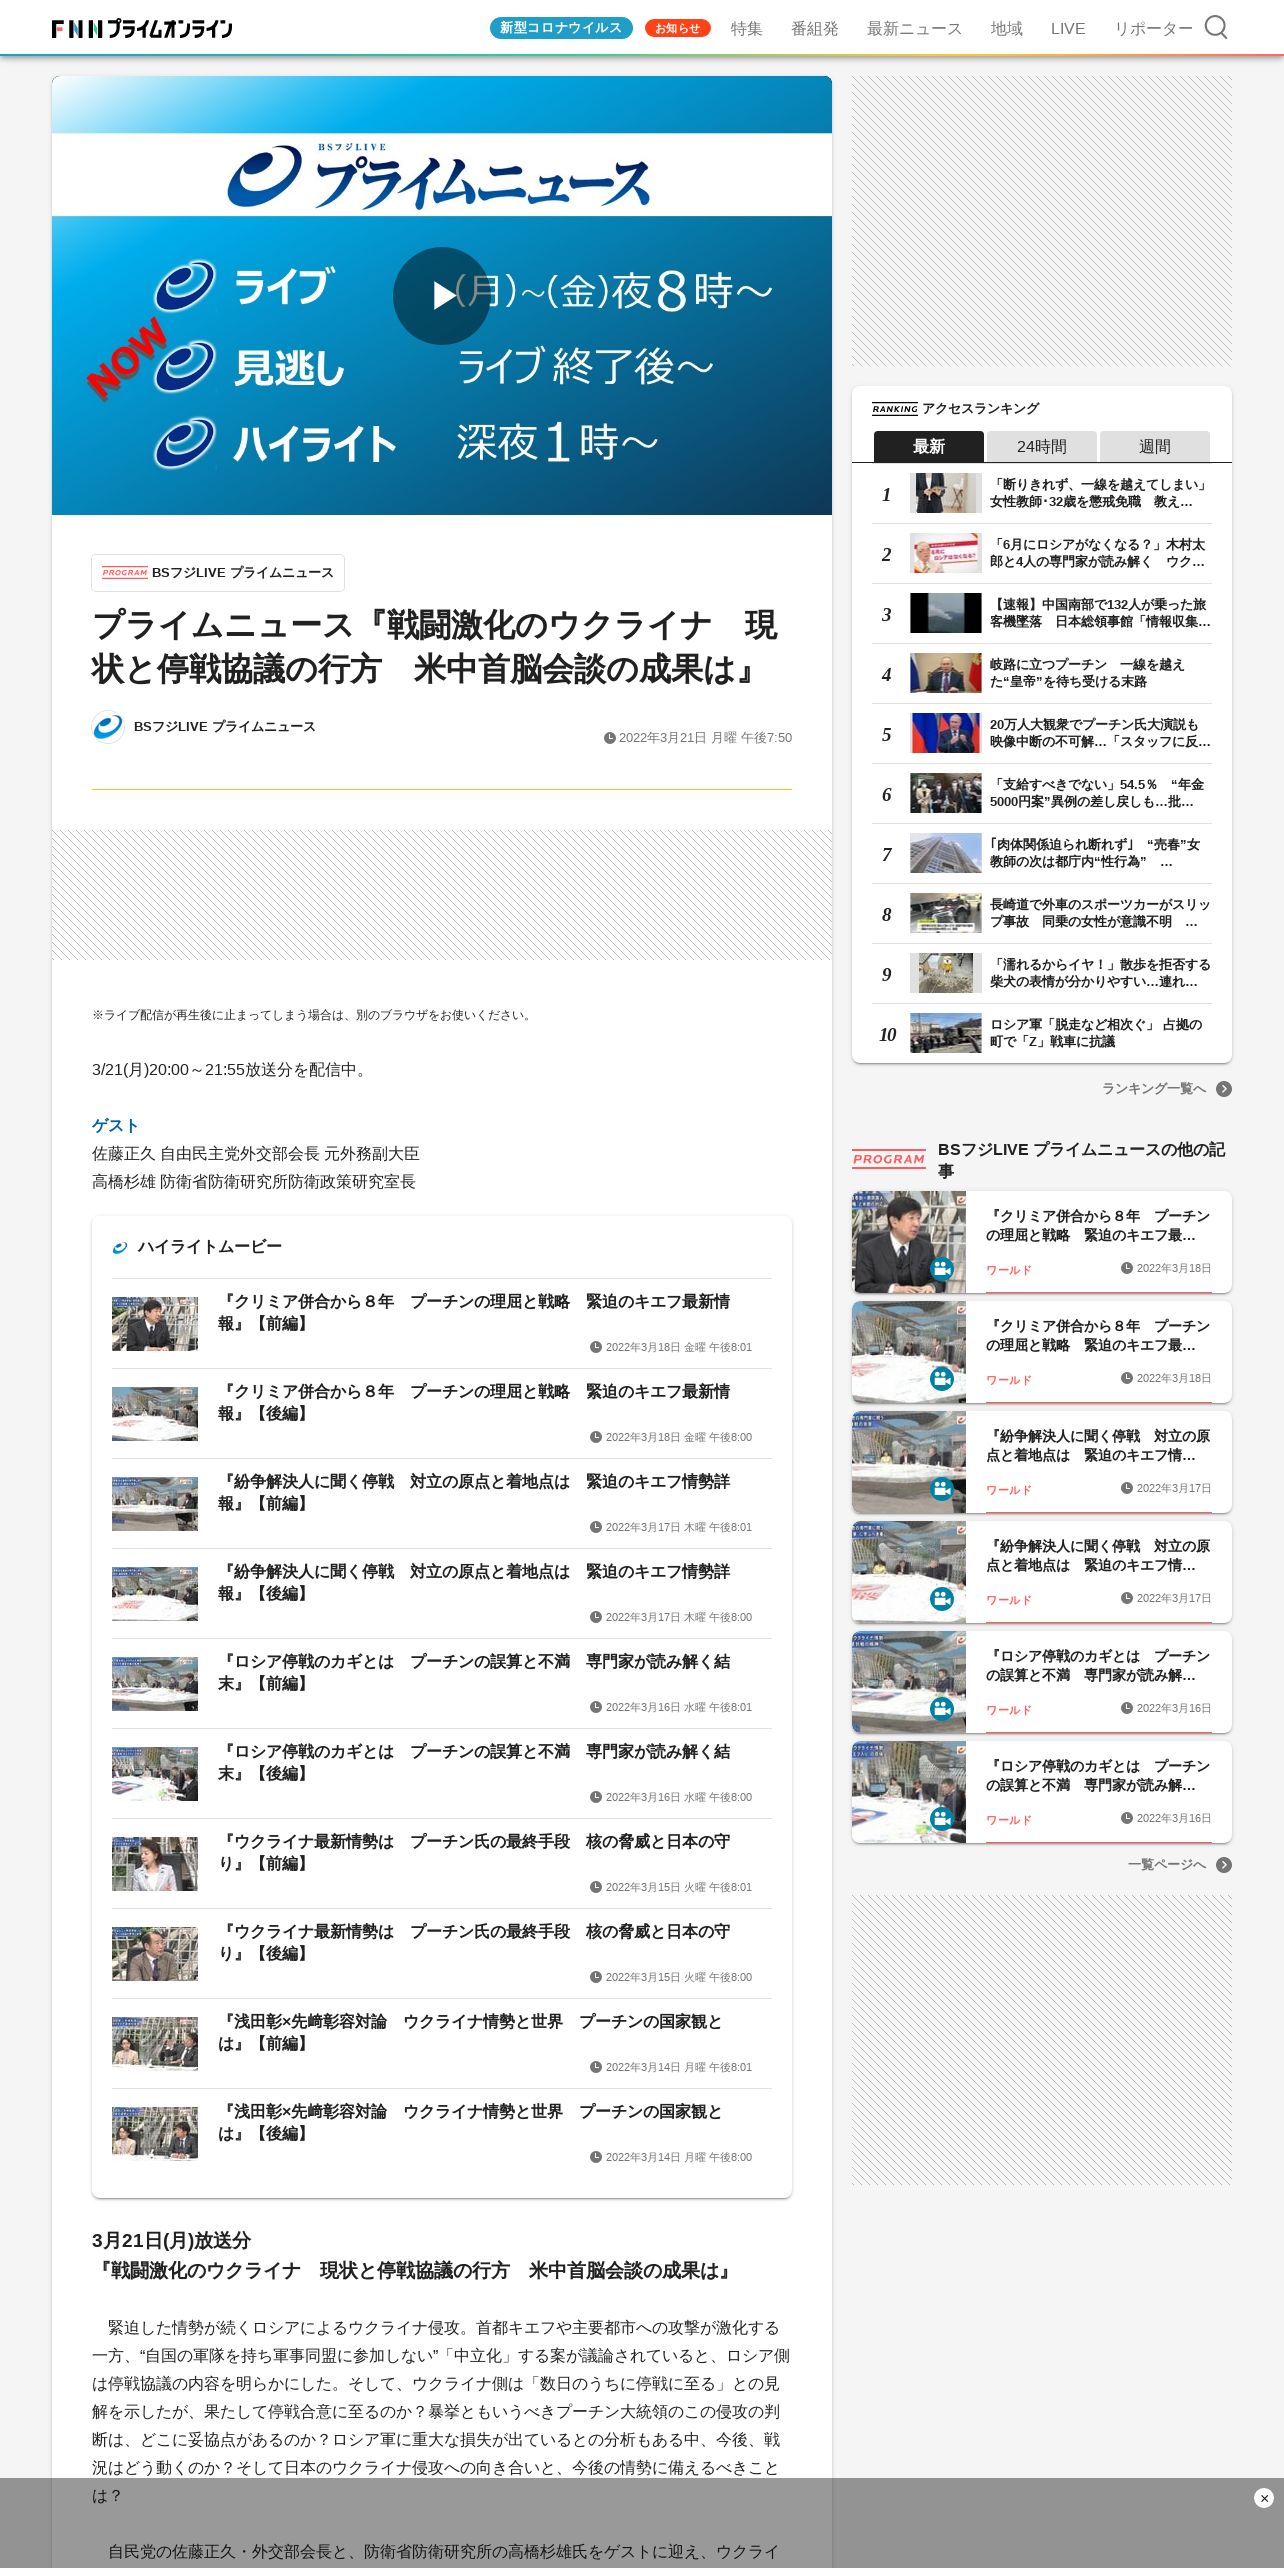1284x2568 pixels.
Task: Open ranking item 2 about 6月にロシアがなくなる
Action: coord(1041,554)
